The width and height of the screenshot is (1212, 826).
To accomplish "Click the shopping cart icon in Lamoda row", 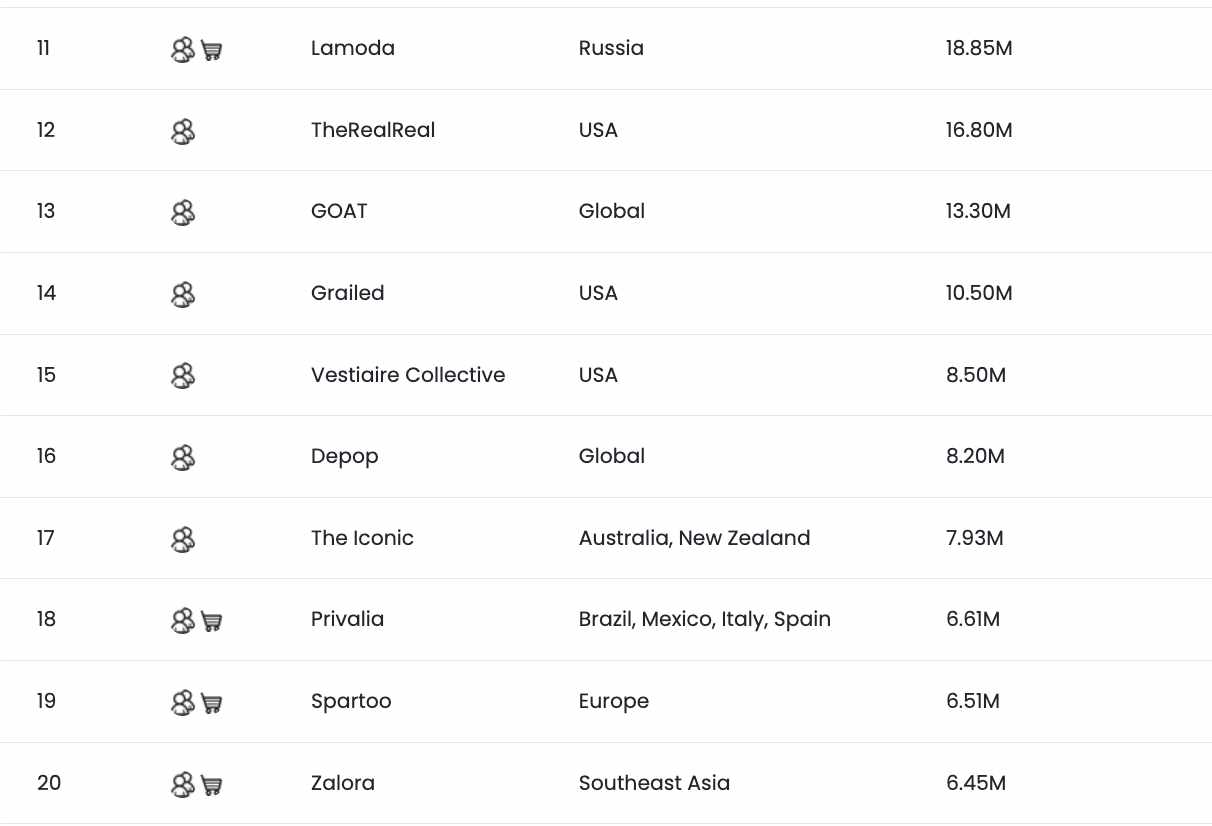I will [211, 51].
